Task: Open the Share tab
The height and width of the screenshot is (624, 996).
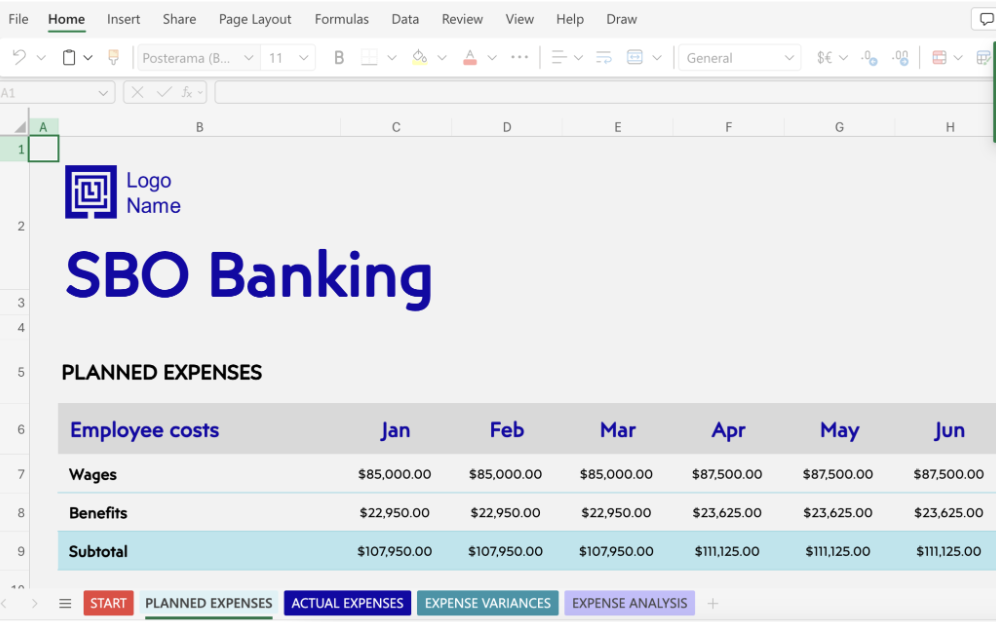Action: [x=179, y=19]
